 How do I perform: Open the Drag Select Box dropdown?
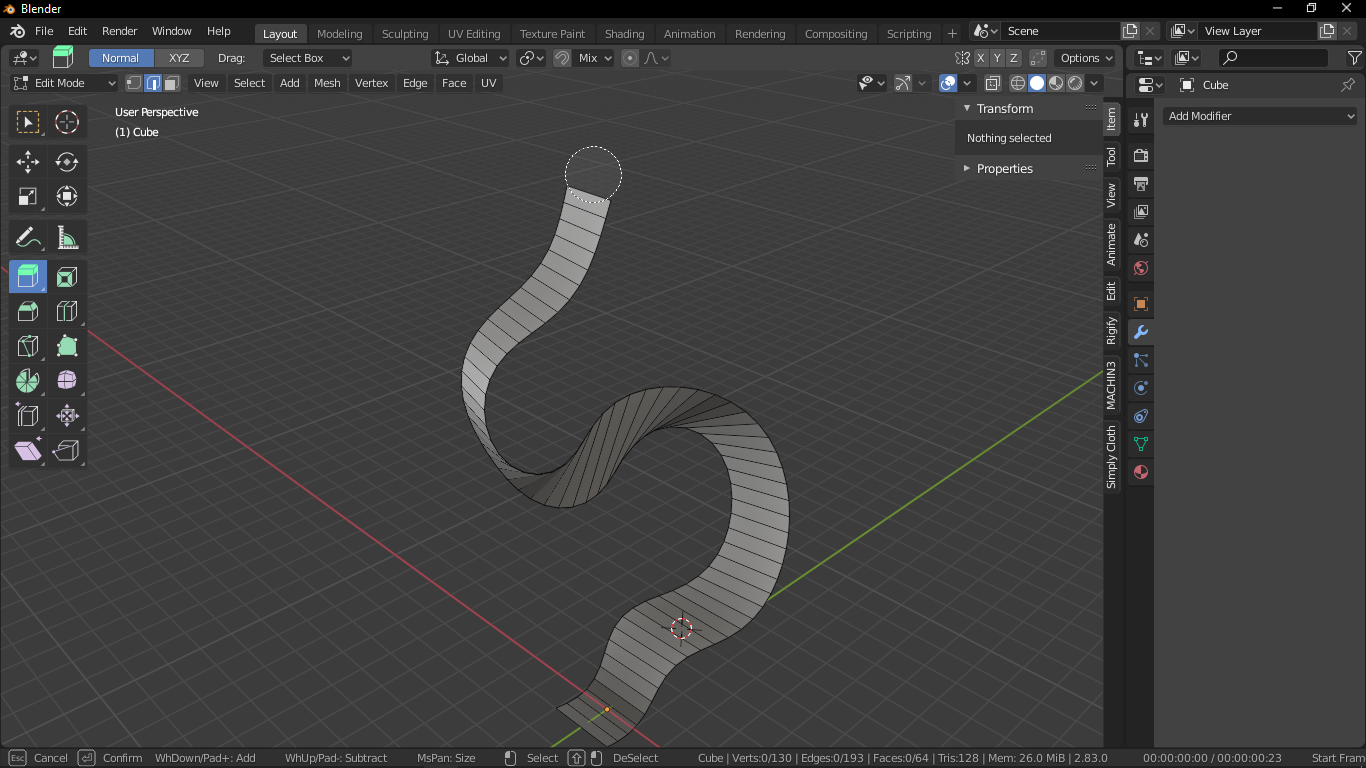point(307,58)
